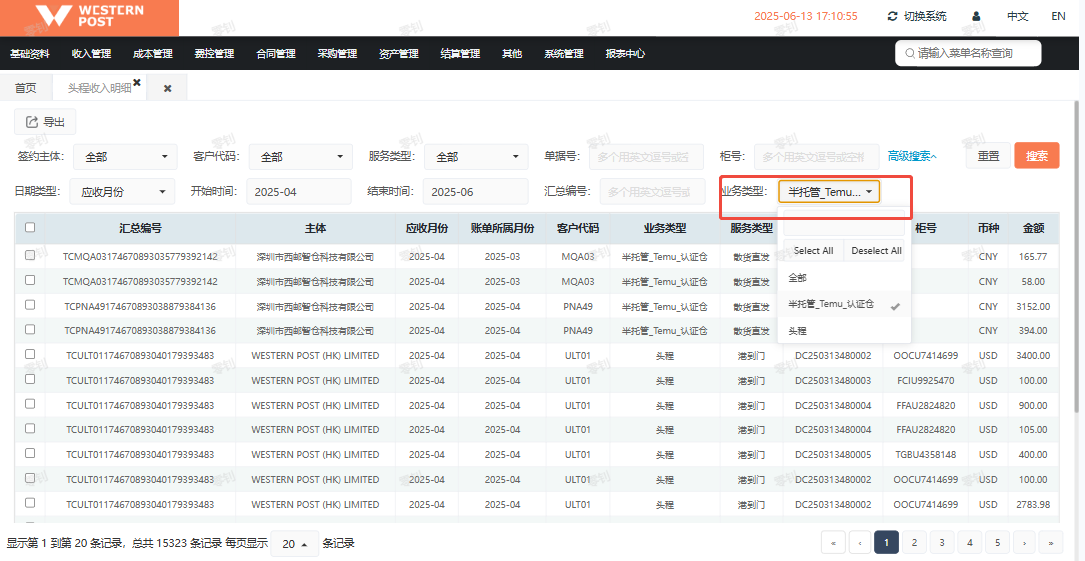Screen dimensions: 1085x561
Task: Focus the 柜号 input field
Action: (817, 157)
